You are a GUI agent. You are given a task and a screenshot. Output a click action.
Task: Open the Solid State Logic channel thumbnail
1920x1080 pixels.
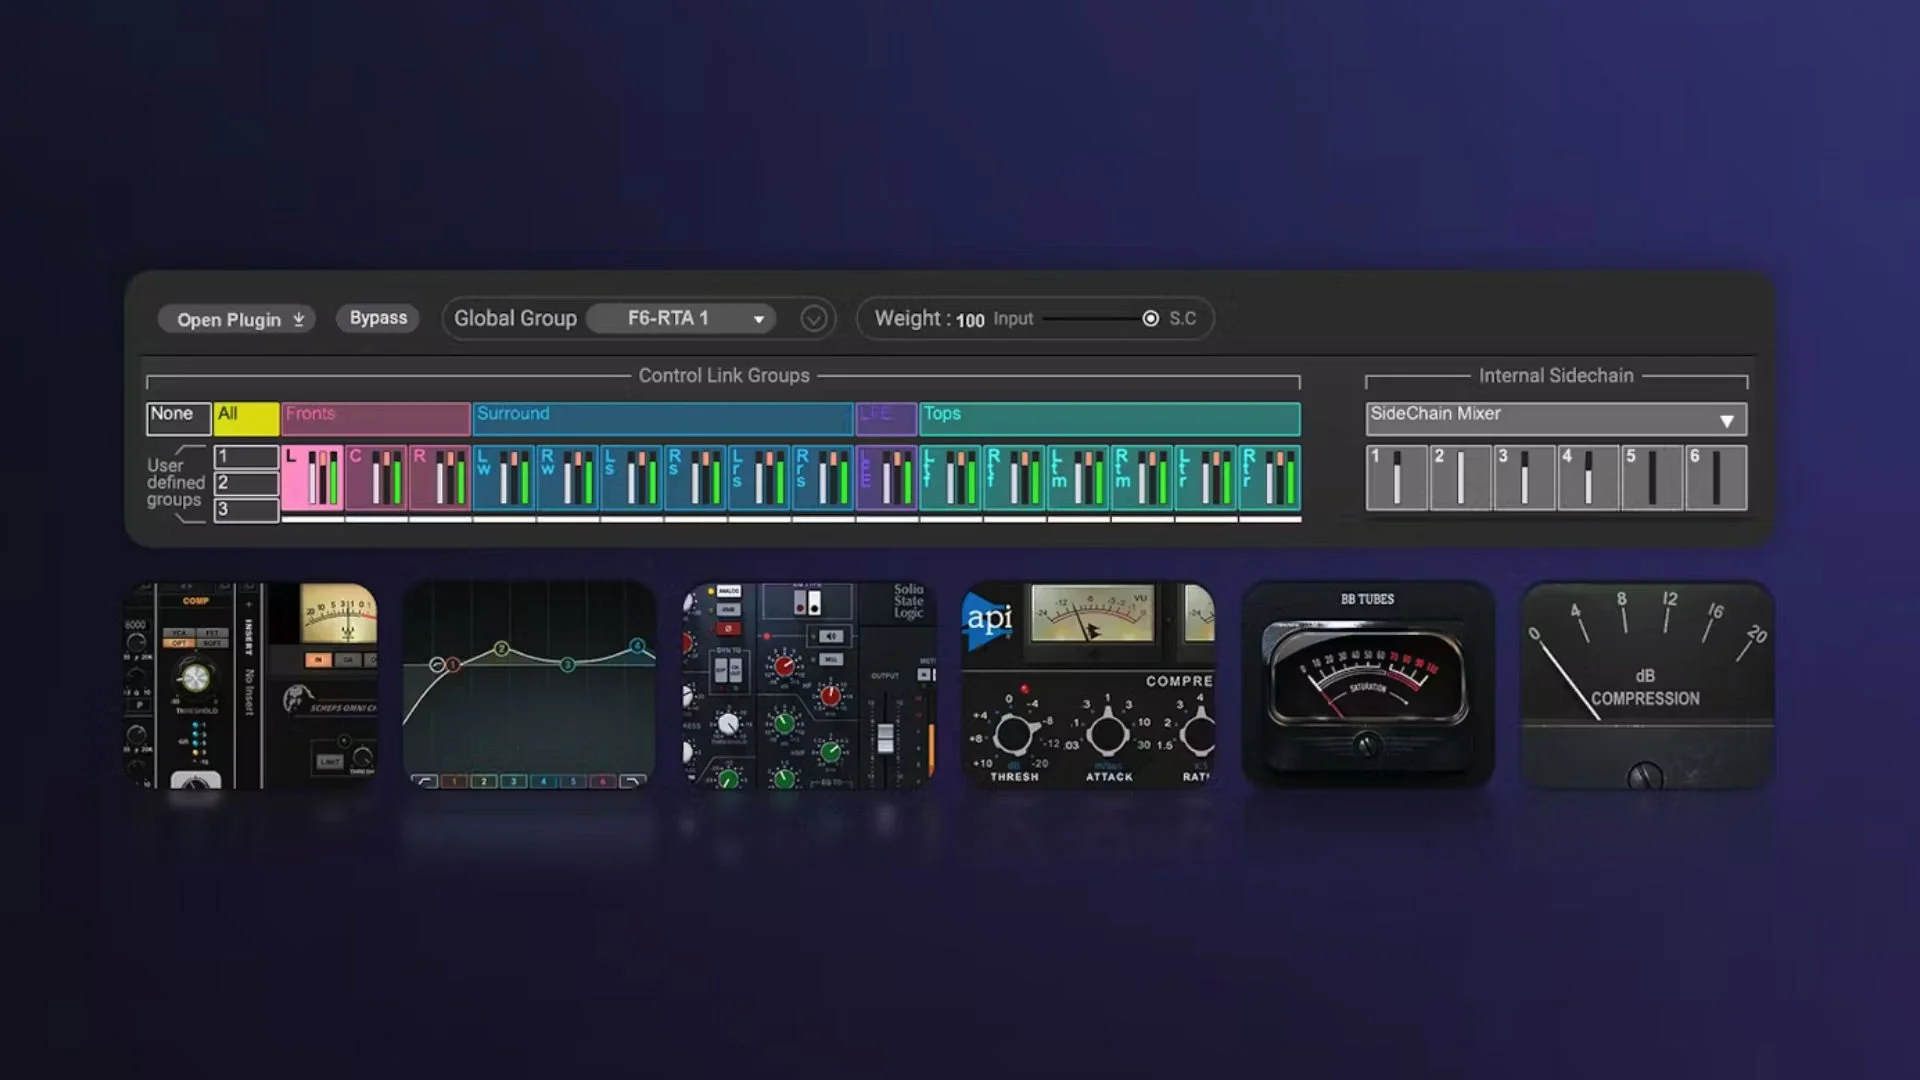coord(808,685)
